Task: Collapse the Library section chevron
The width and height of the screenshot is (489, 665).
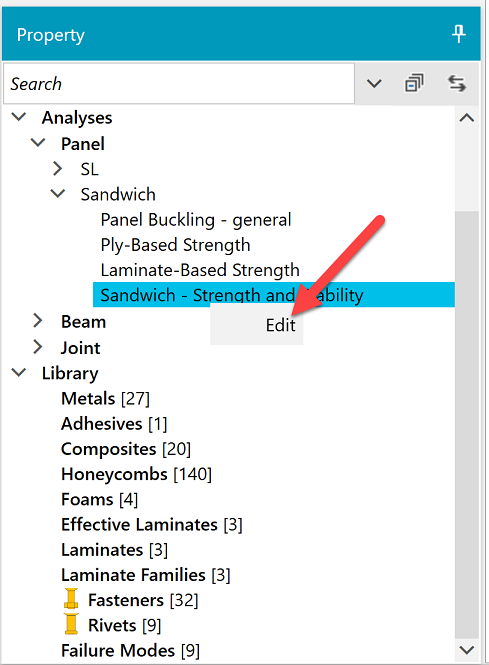Action: [19, 372]
